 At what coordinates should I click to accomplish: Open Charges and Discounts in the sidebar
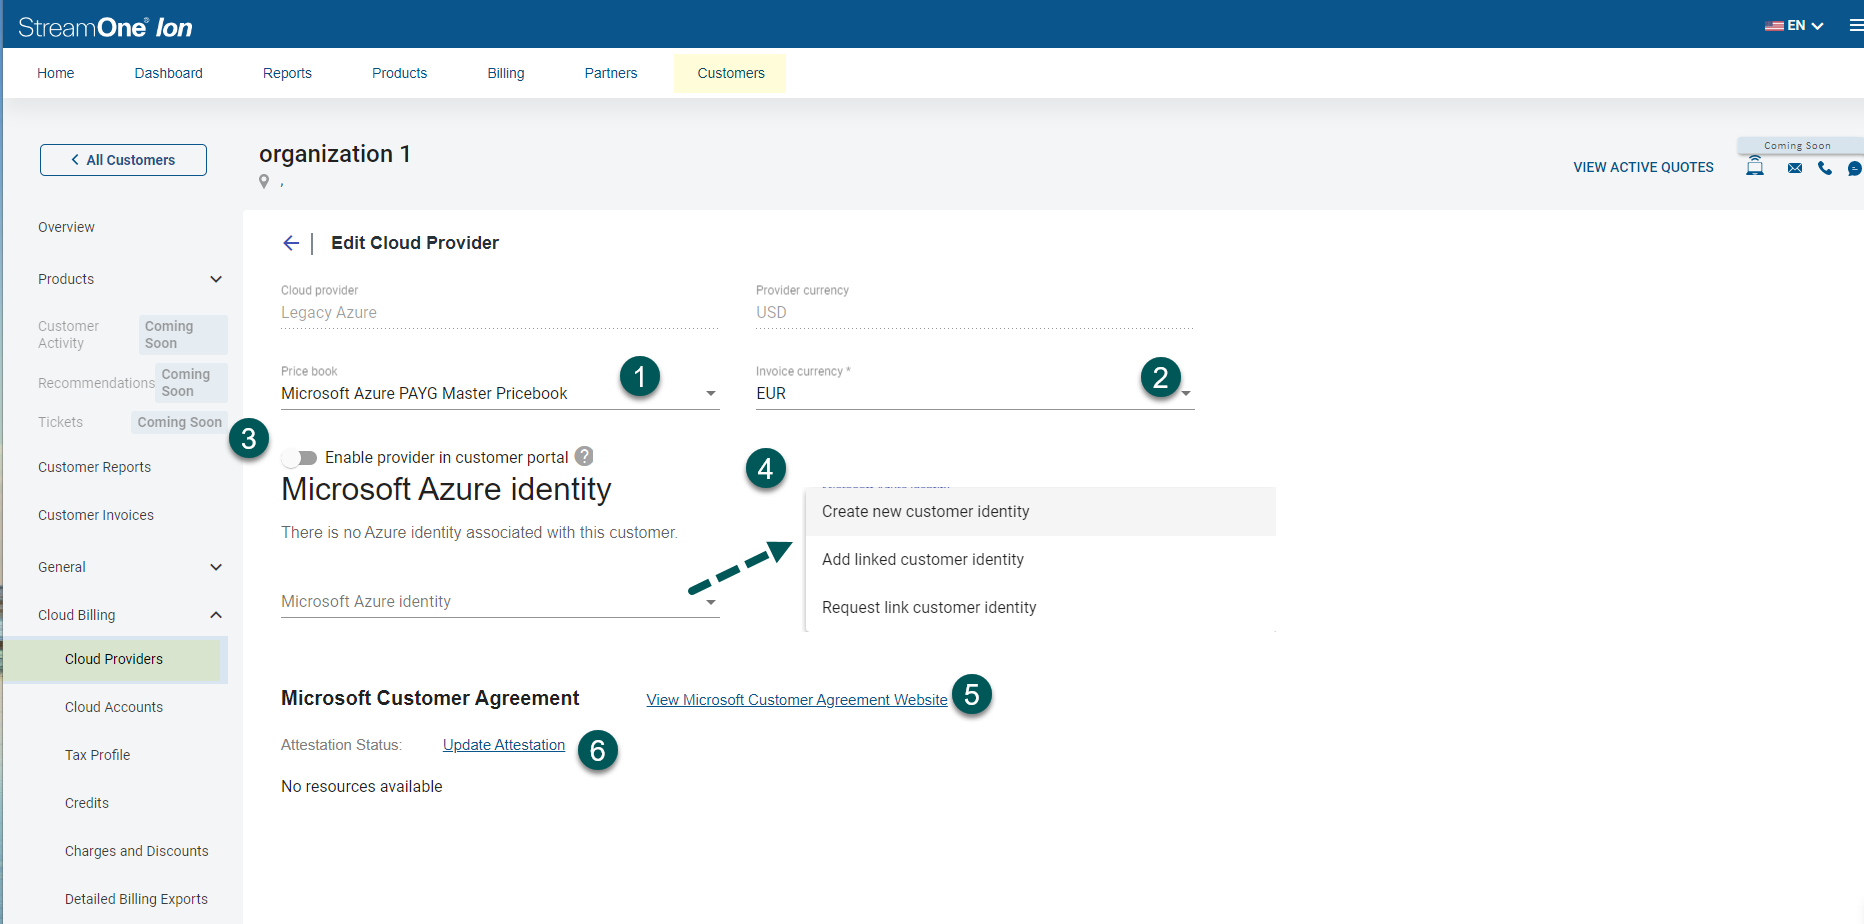point(137,851)
